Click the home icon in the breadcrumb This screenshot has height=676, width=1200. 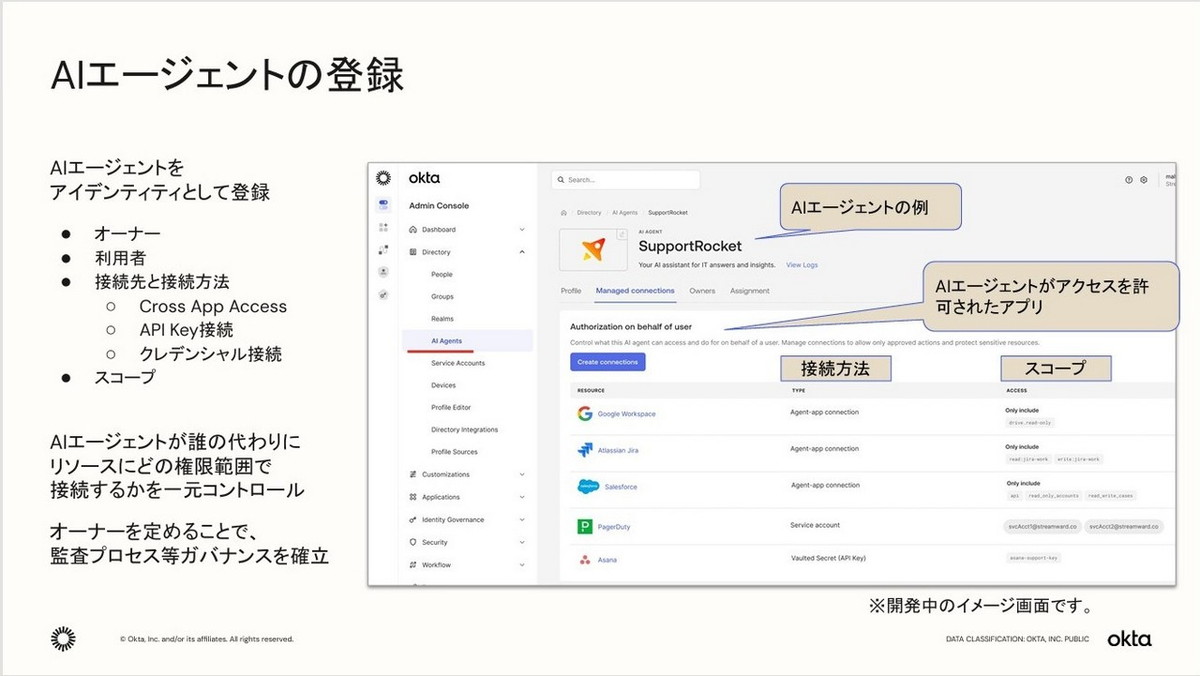(564, 212)
